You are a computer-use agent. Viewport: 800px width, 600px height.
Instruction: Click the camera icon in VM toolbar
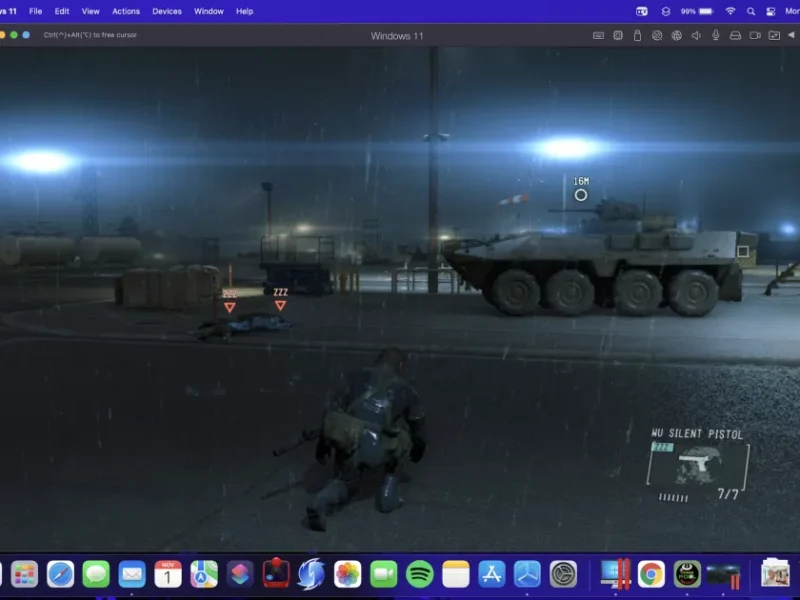(754, 35)
